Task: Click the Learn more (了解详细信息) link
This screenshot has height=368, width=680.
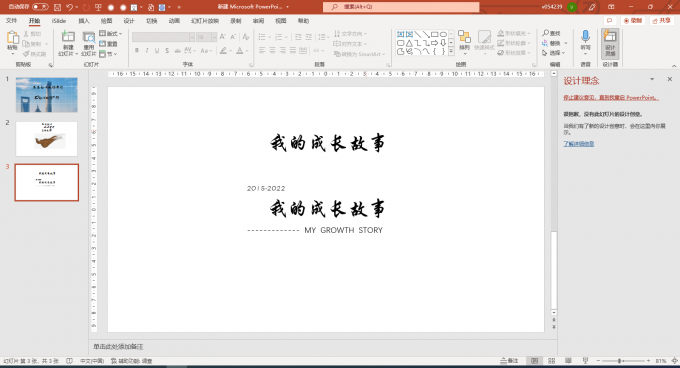Action: (579, 144)
